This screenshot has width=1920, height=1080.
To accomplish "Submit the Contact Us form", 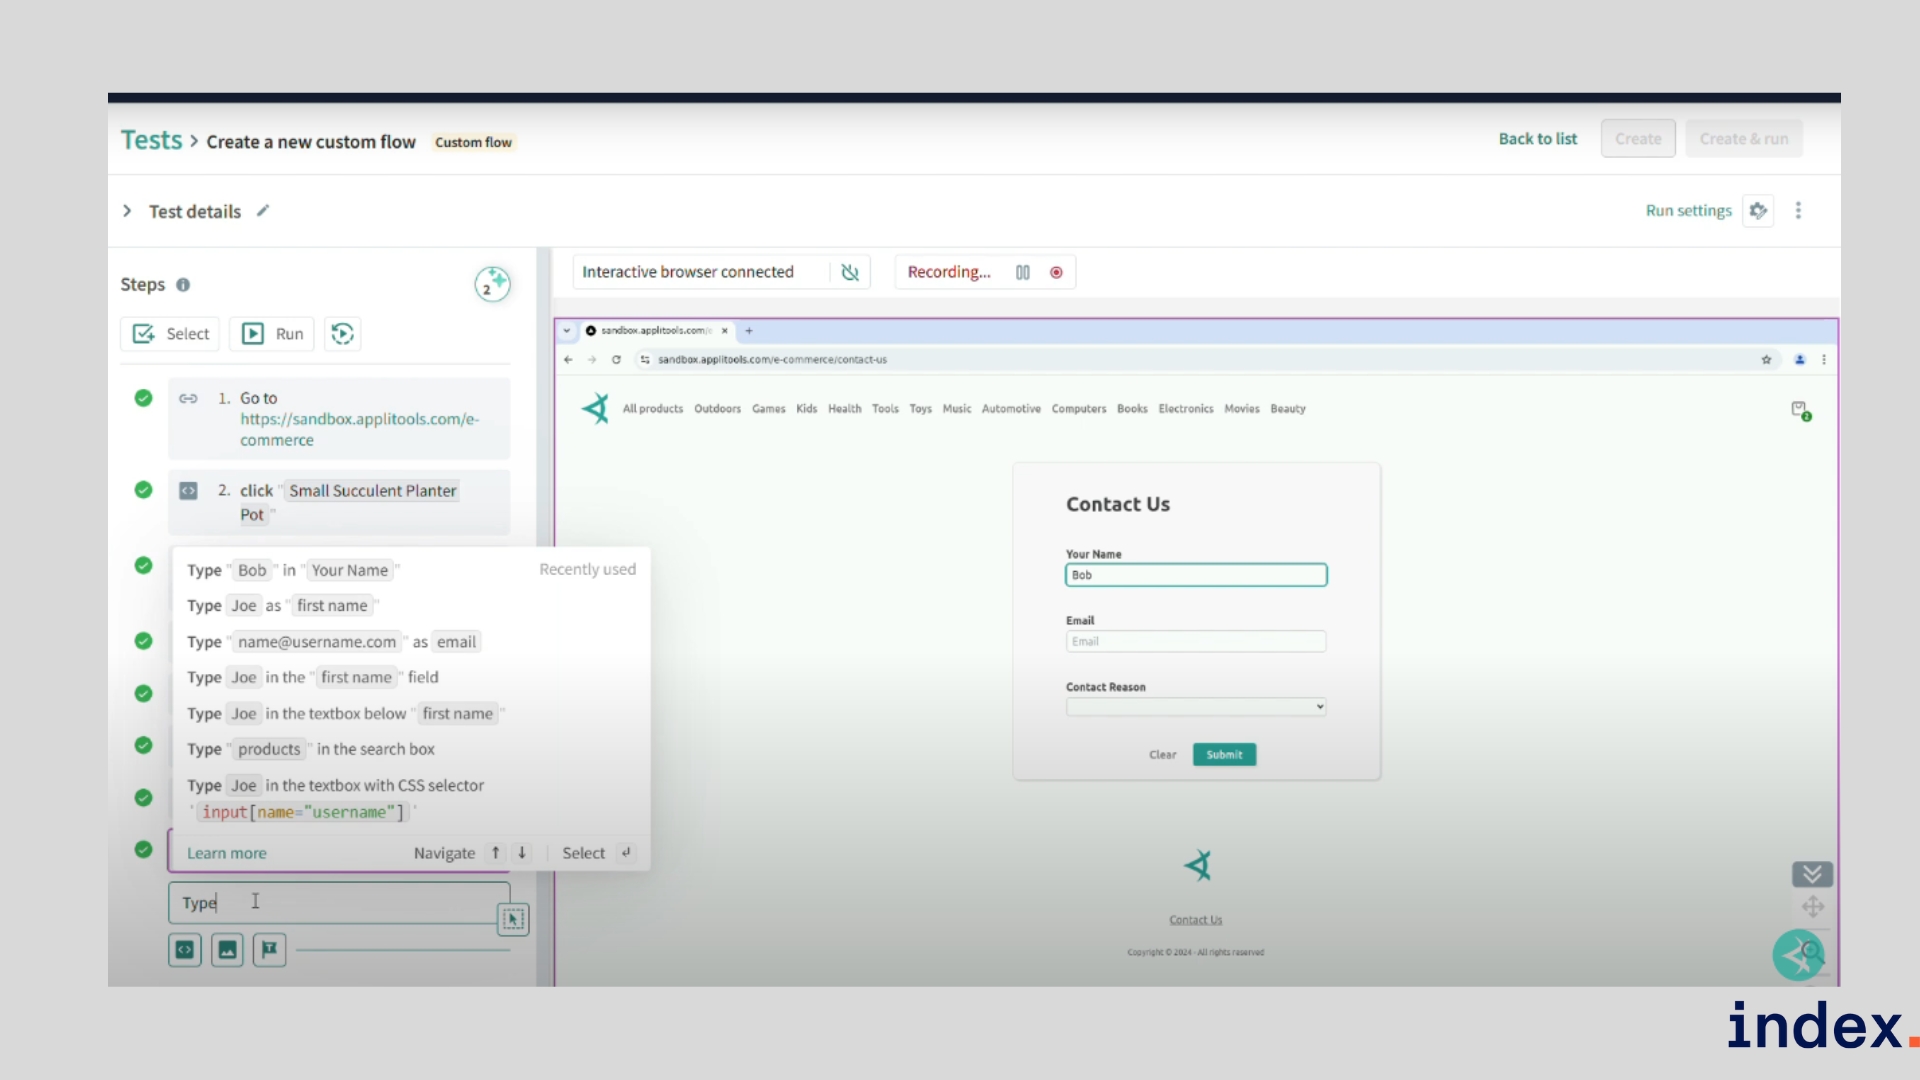I will [x=1224, y=754].
